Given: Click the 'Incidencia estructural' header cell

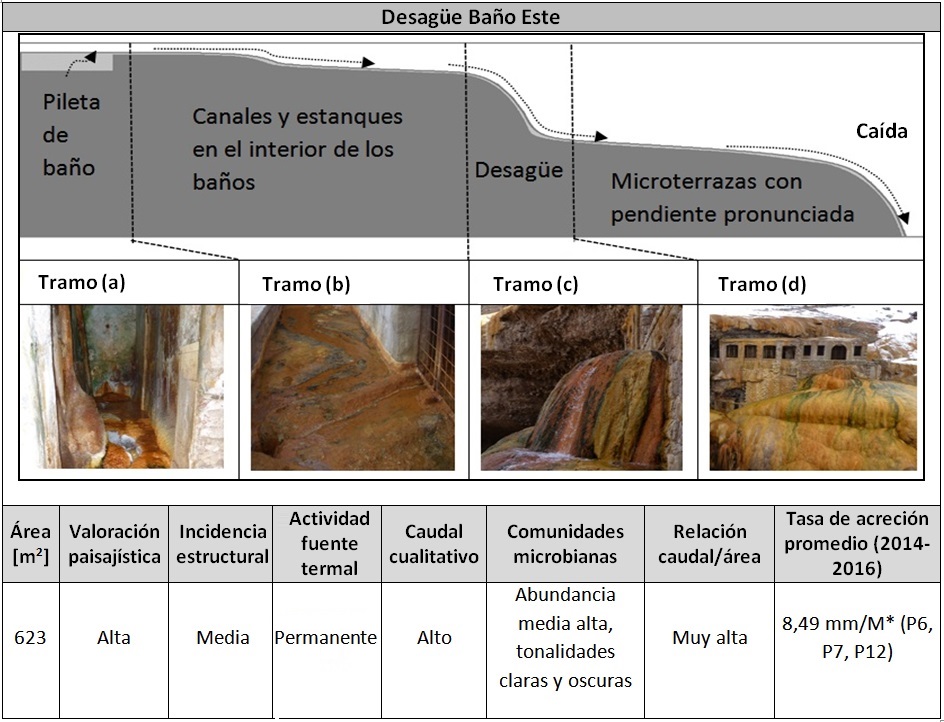Looking at the screenshot, I should pos(222,544).
